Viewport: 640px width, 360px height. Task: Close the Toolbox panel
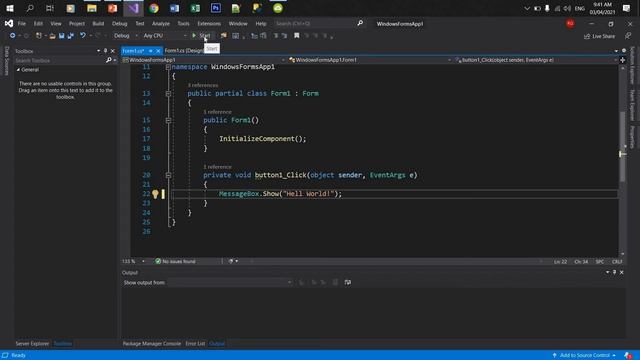[113, 51]
